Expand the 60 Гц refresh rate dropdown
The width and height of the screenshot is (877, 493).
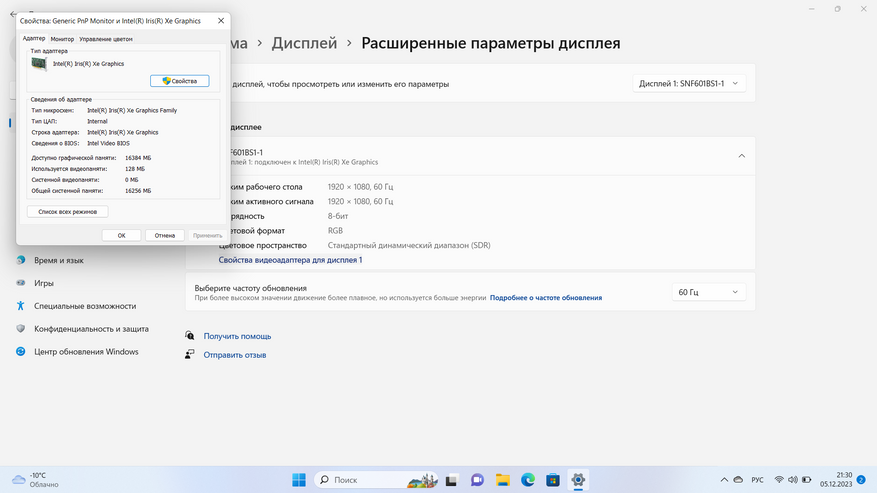click(708, 292)
